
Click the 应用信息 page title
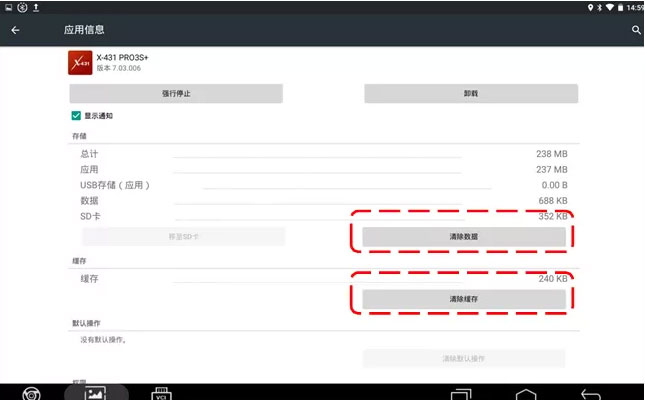84,30
